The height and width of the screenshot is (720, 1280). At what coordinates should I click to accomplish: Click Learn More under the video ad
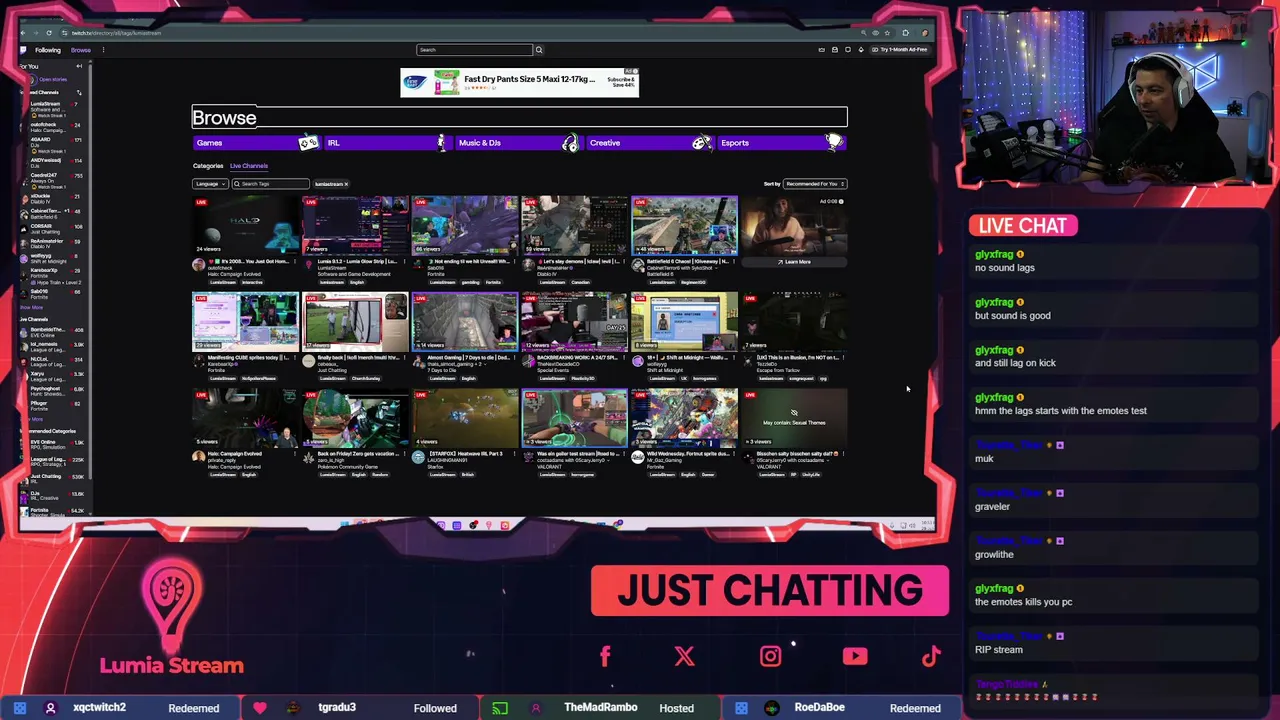click(x=794, y=262)
